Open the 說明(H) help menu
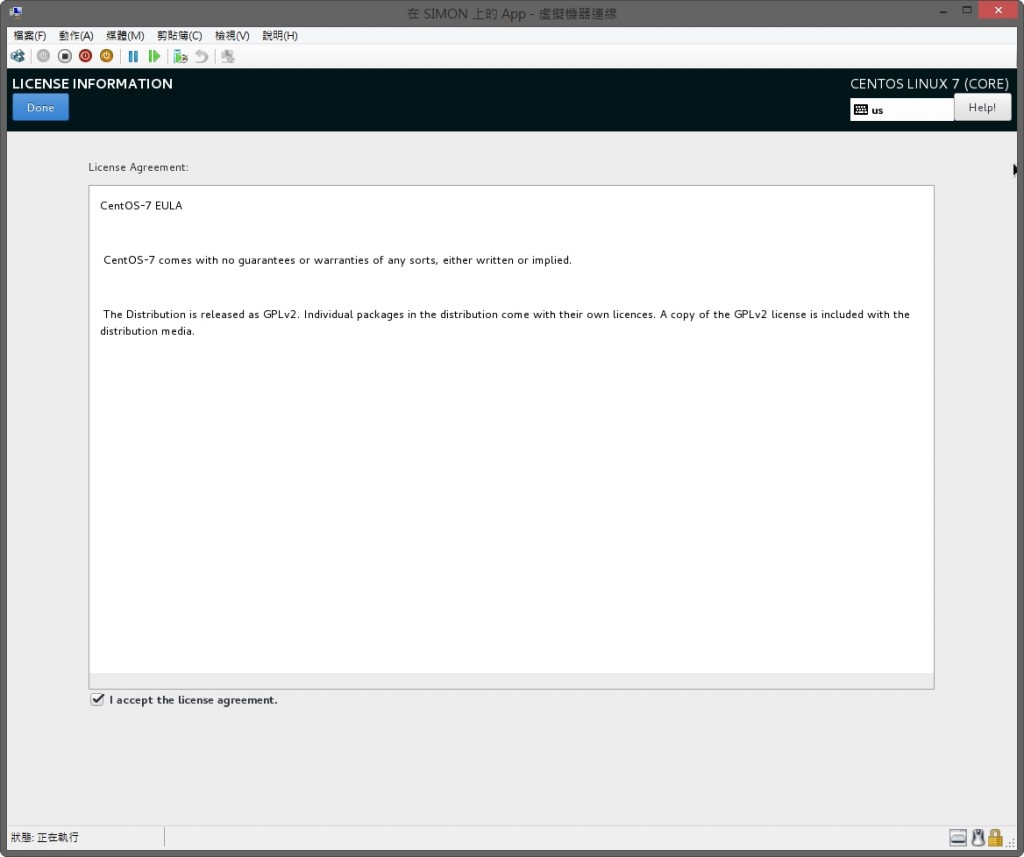 (280, 36)
